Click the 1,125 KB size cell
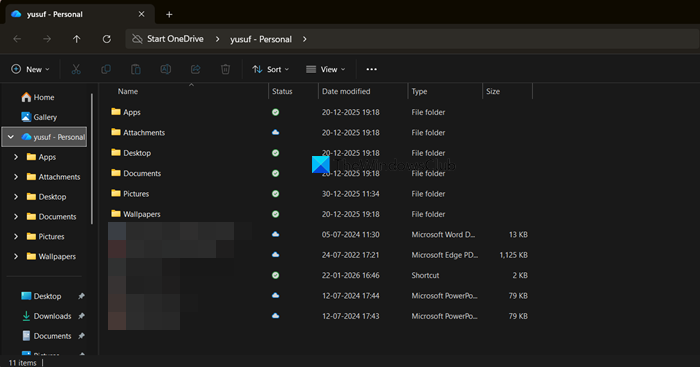The image size is (700, 367). (x=513, y=255)
